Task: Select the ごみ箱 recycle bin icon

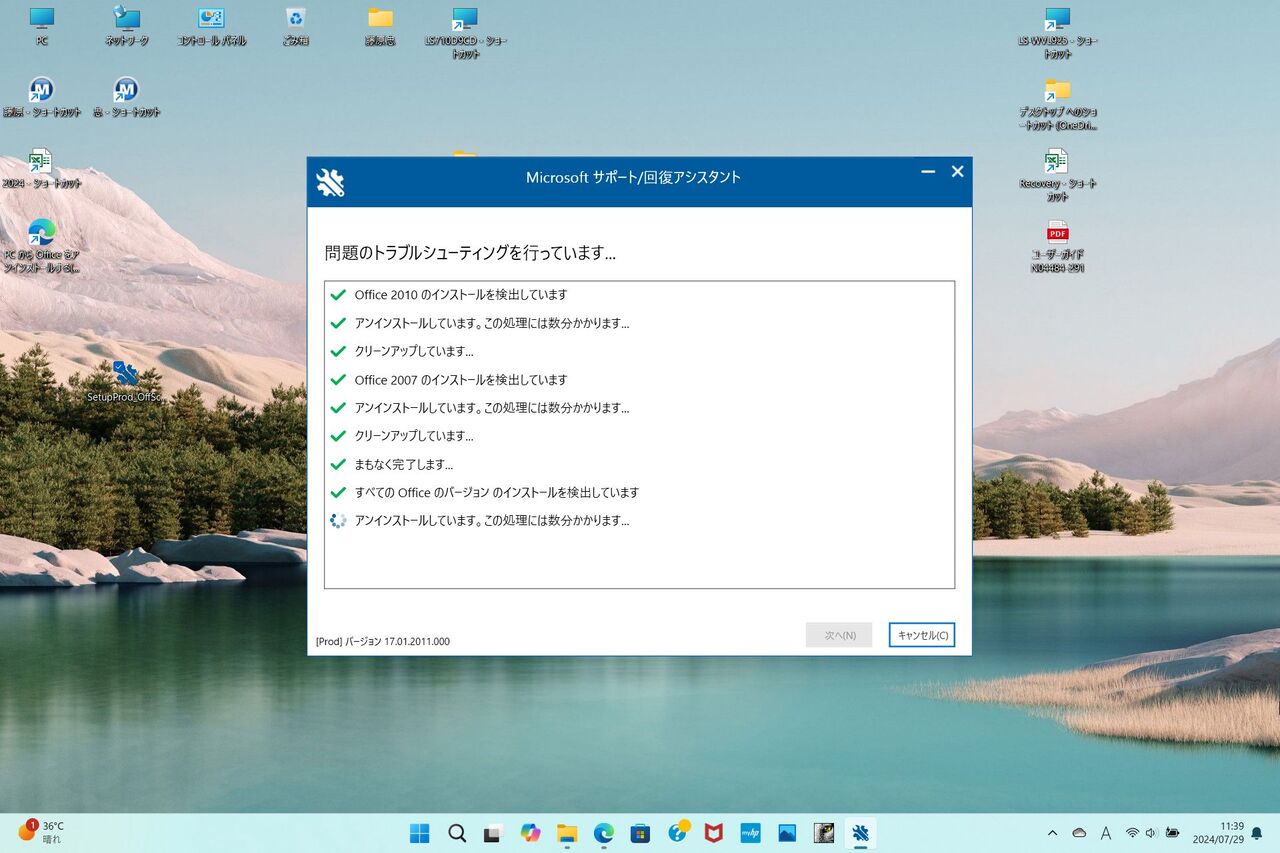Action: click(295, 27)
